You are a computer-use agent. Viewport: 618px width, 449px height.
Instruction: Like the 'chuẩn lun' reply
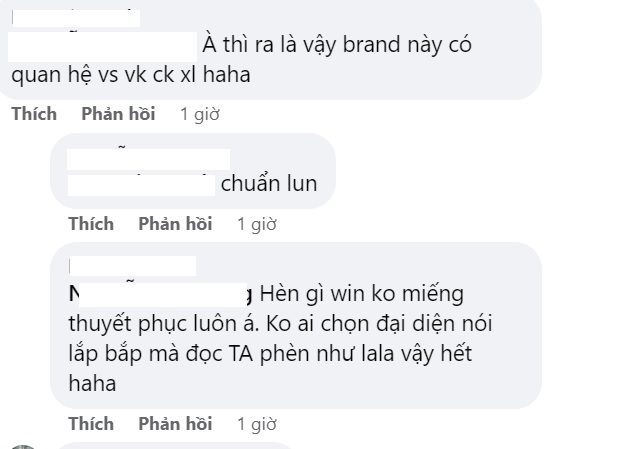point(91,224)
